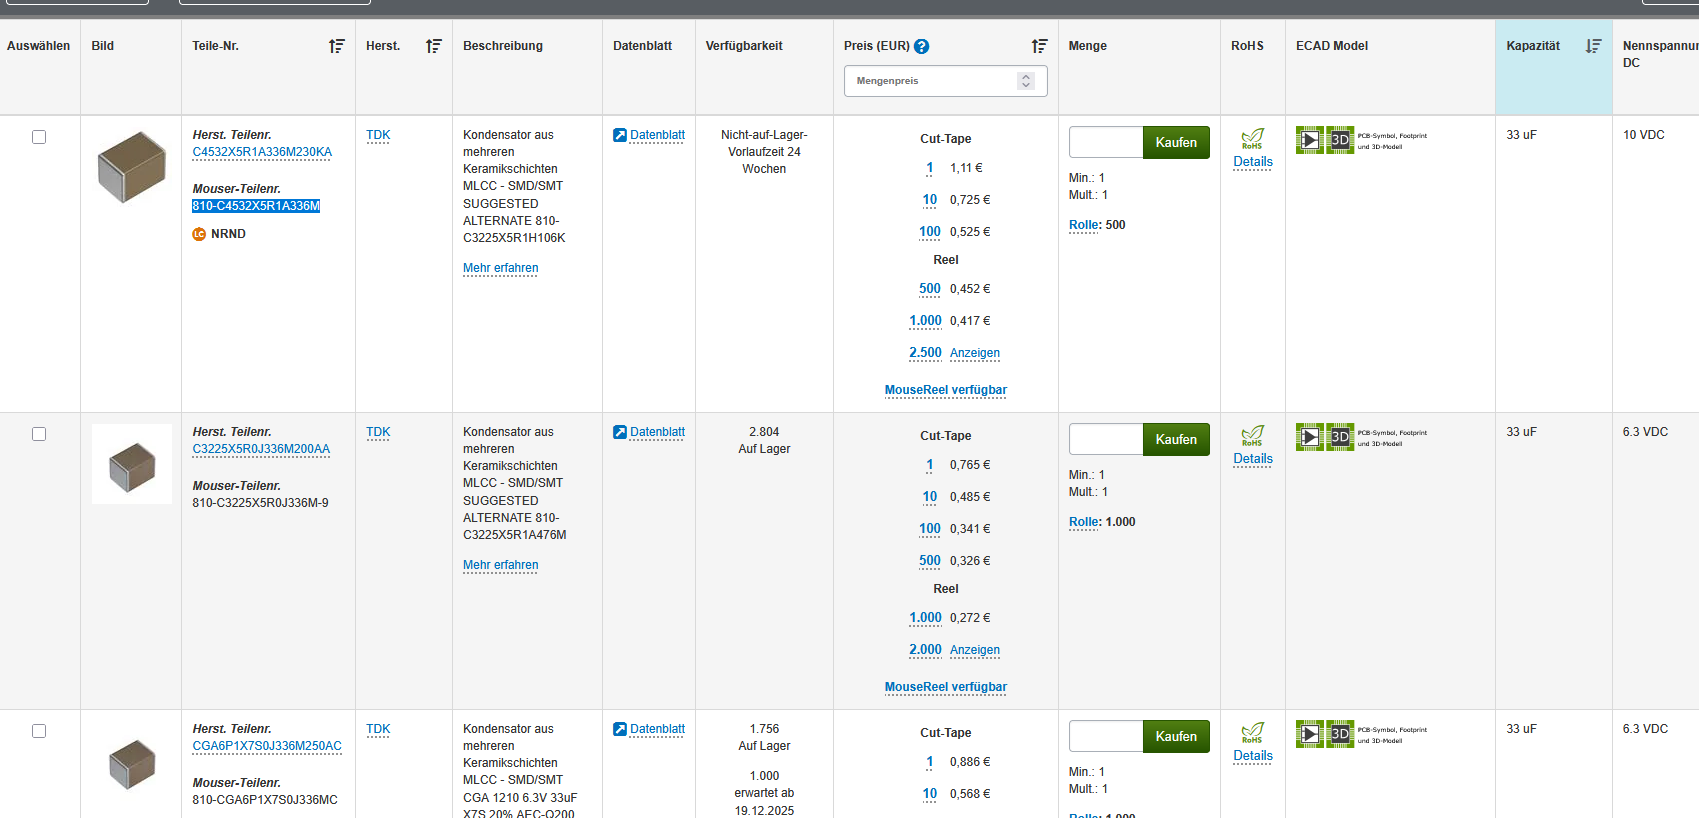Click the Verfügbarkeit column header
The width and height of the screenshot is (1699, 818).
[x=744, y=46]
